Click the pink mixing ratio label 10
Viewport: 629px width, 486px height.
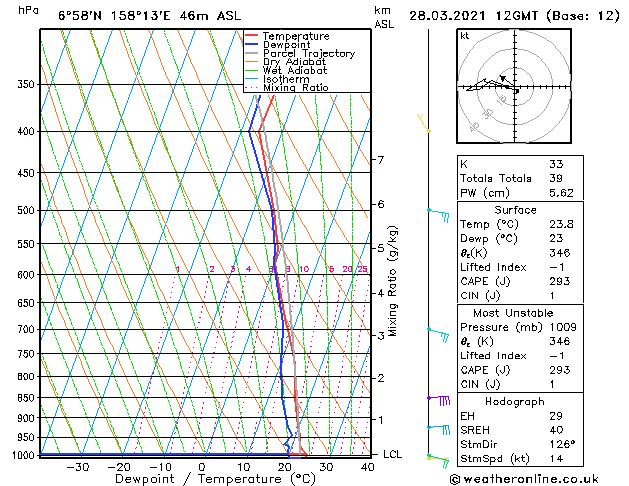point(304,269)
